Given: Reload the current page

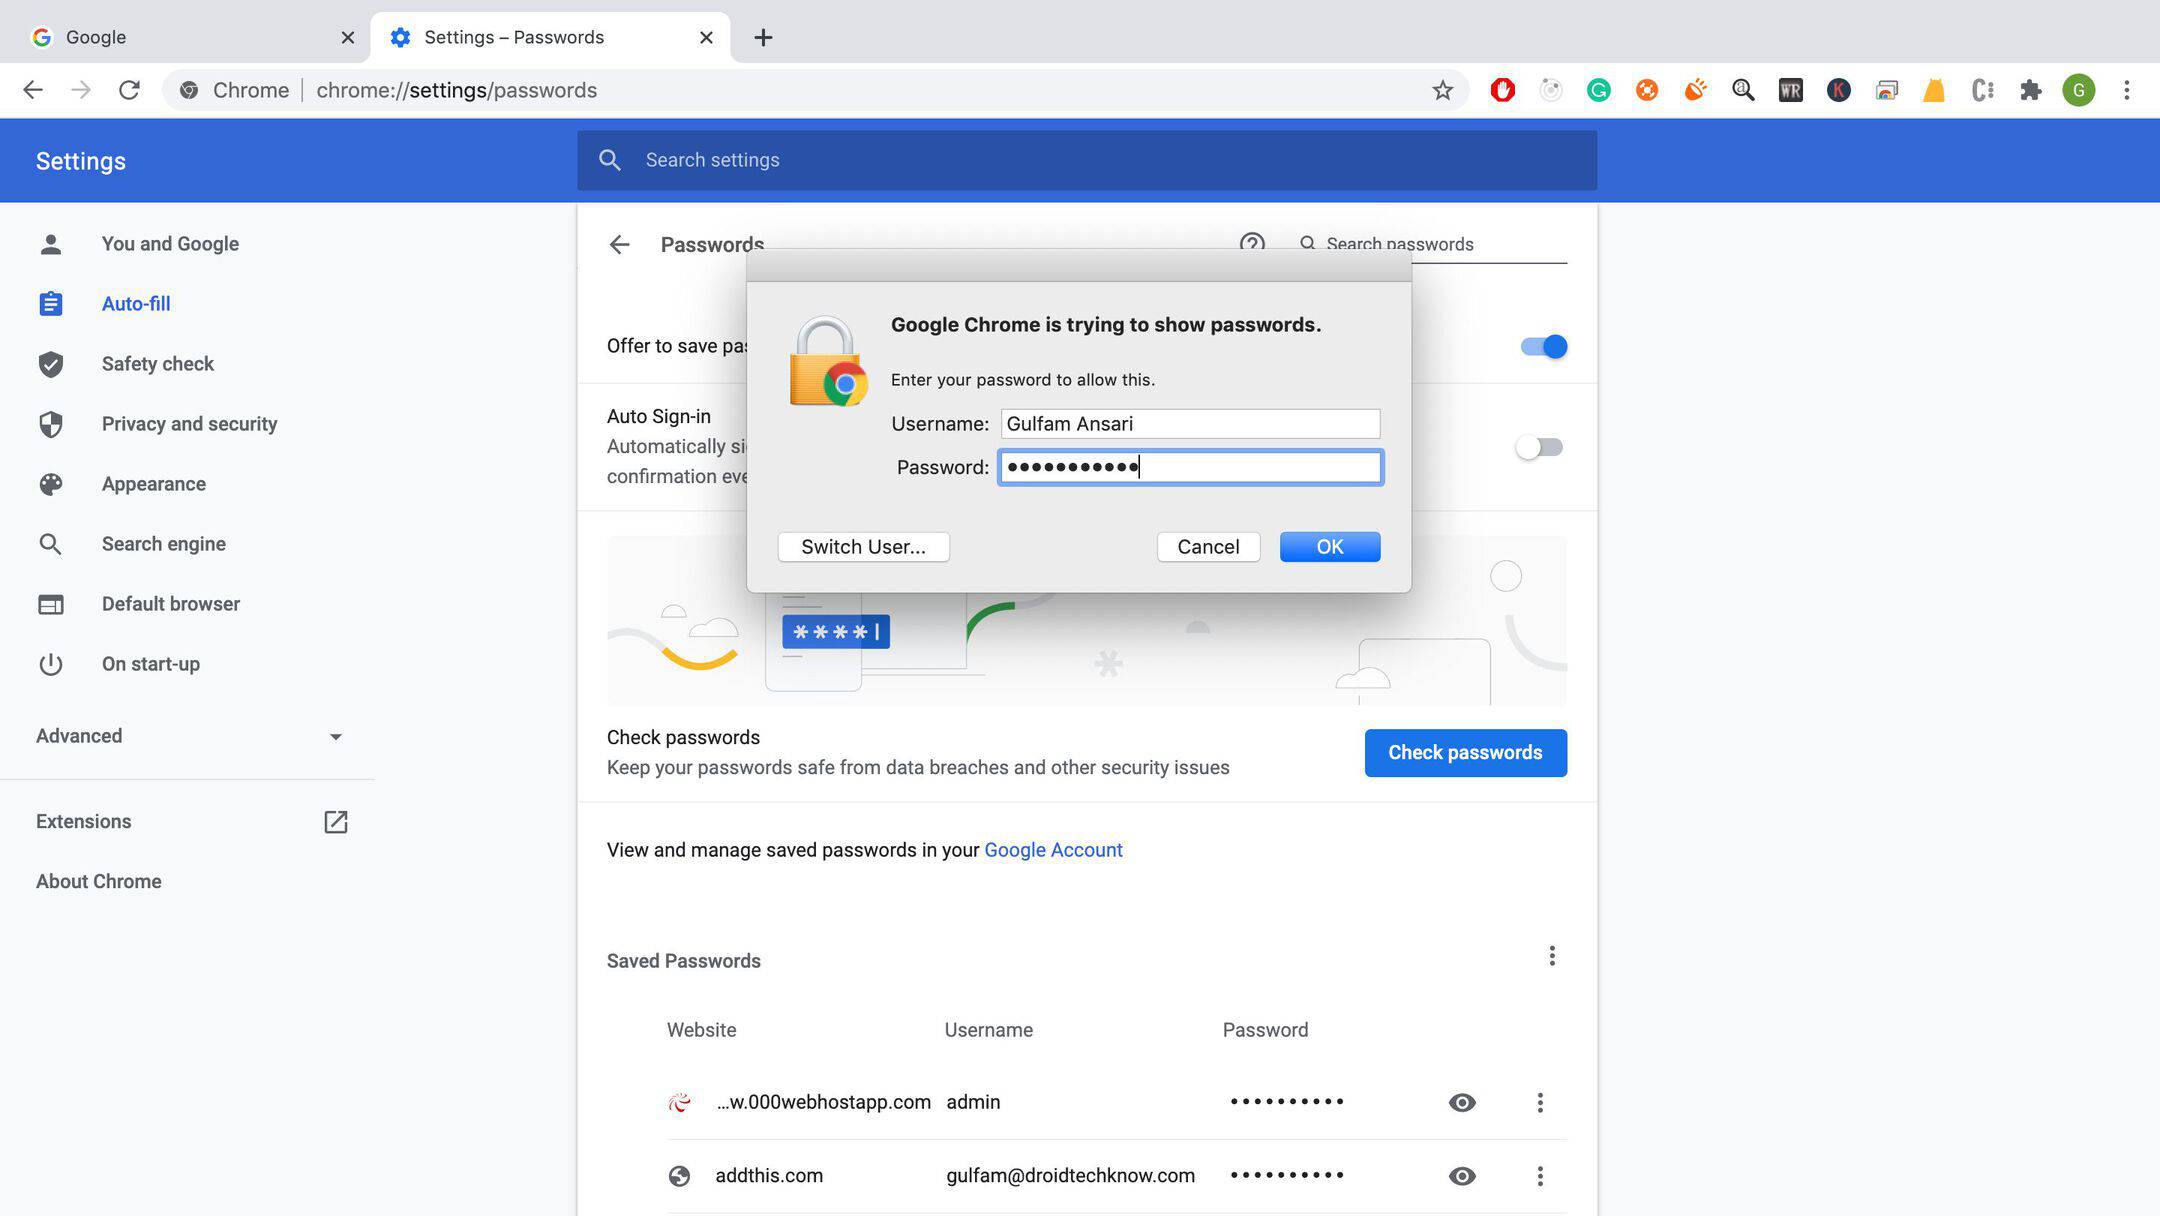Looking at the screenshot, I should click(129, 90).
